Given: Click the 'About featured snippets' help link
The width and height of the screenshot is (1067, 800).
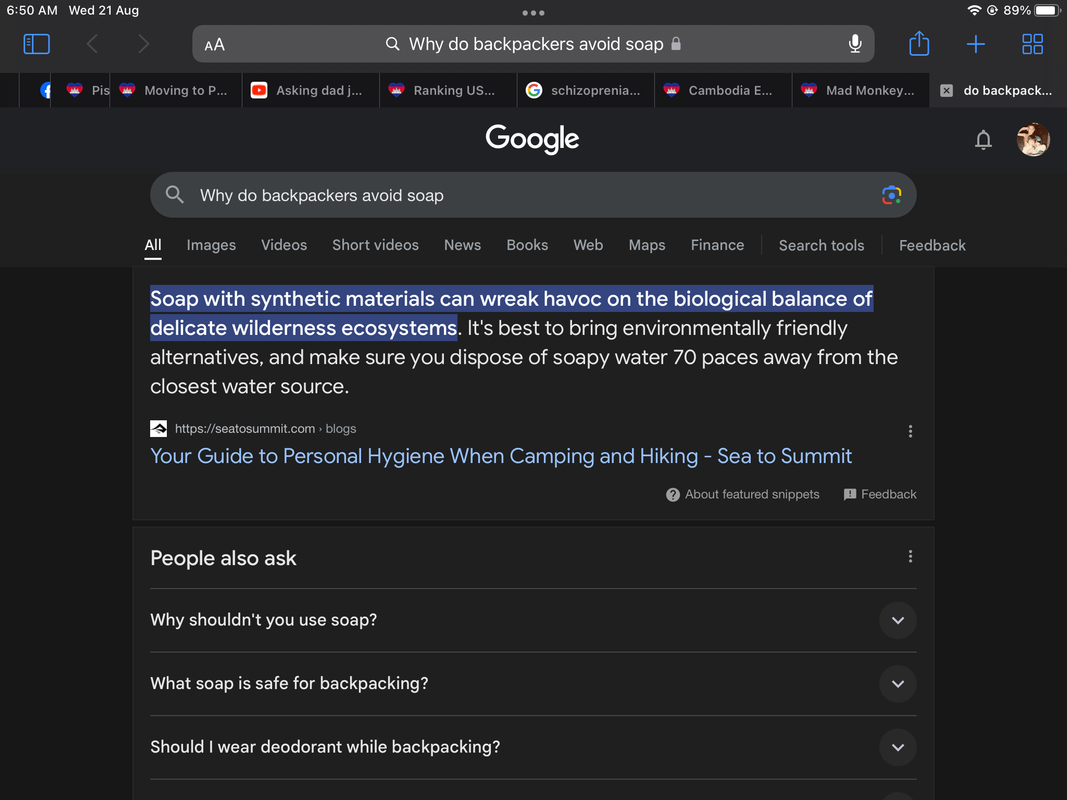Looking at the screenshot, I should (x=742, y=495).
